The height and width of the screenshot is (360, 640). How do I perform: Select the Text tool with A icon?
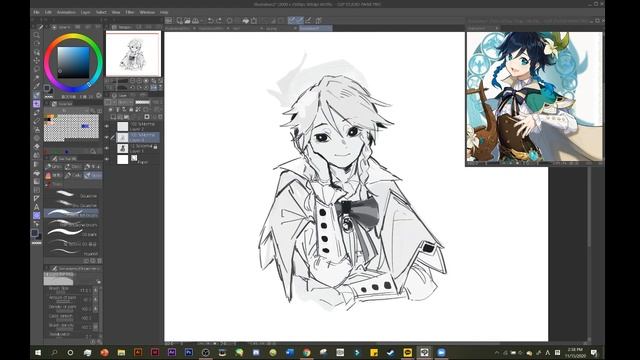click(x=37, y=207)
